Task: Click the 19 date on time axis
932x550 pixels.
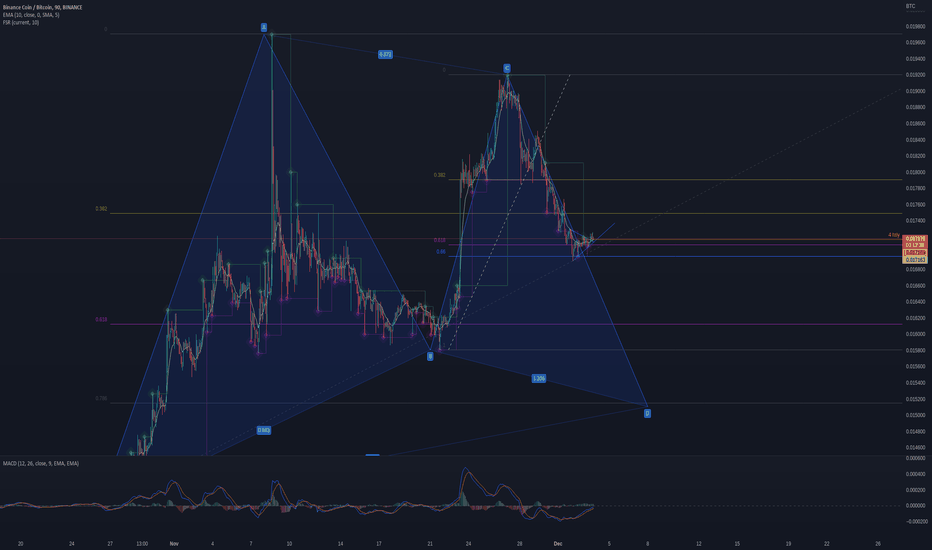Action: coord(788,543)
